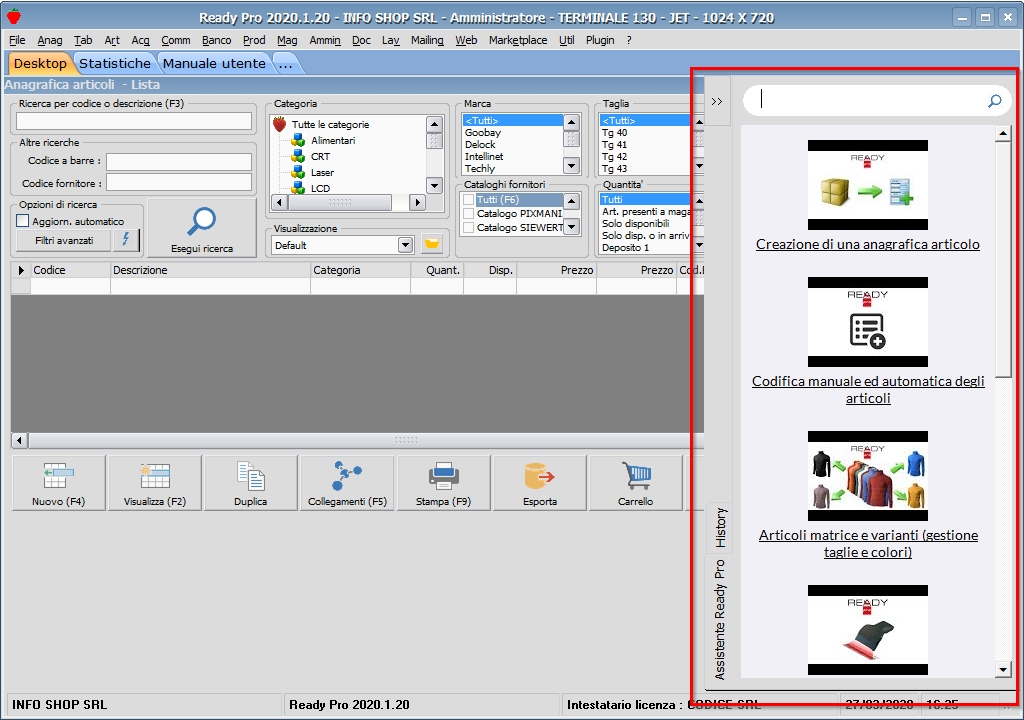Viewport: 1024px width, 720px height.
Task: Click the Codice fornitore input field
Action: (x=179, y=182)
